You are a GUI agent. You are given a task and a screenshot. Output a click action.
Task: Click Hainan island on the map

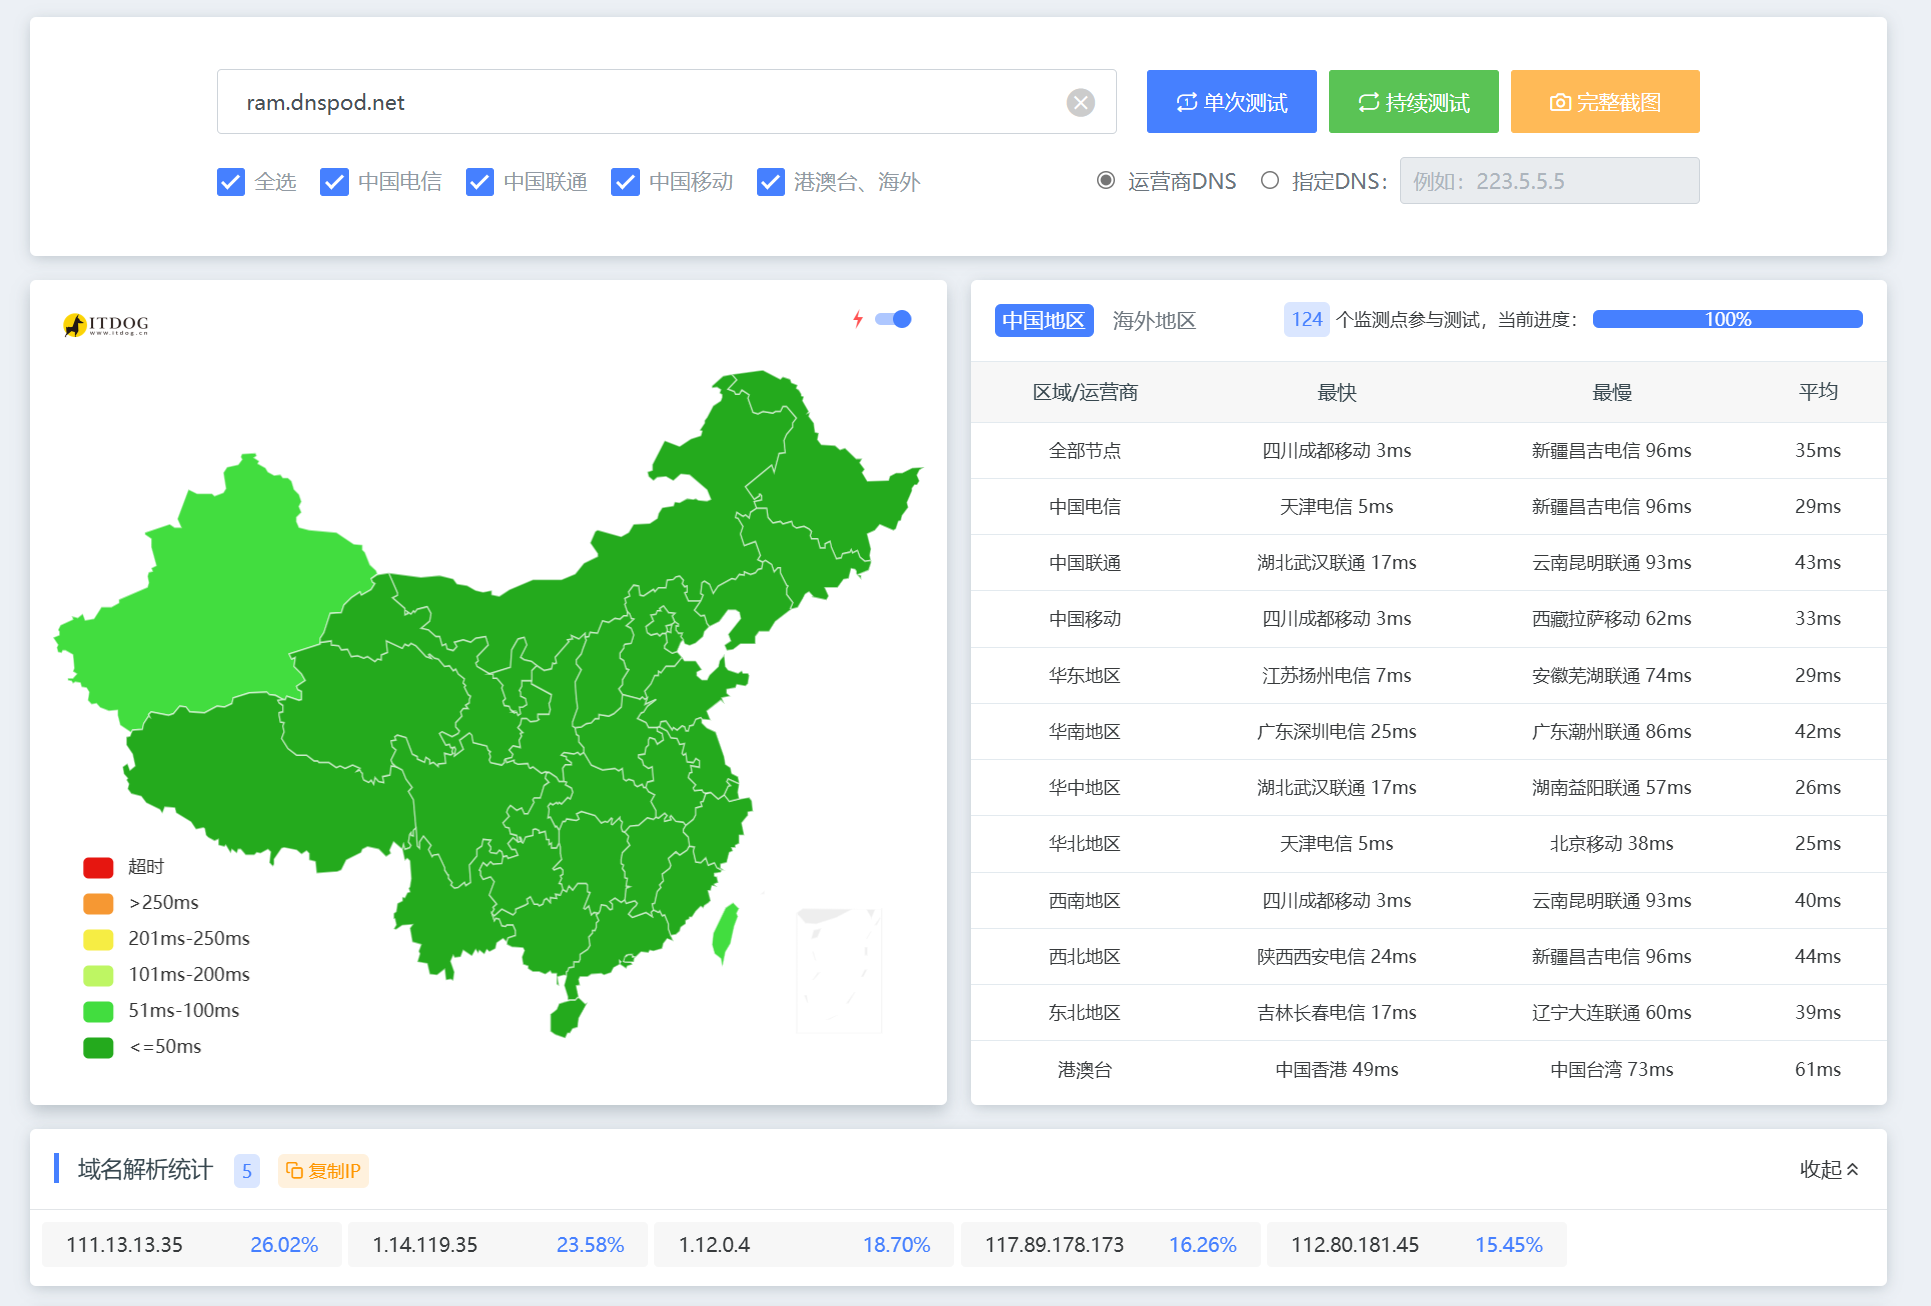(x=566, y=1017)
